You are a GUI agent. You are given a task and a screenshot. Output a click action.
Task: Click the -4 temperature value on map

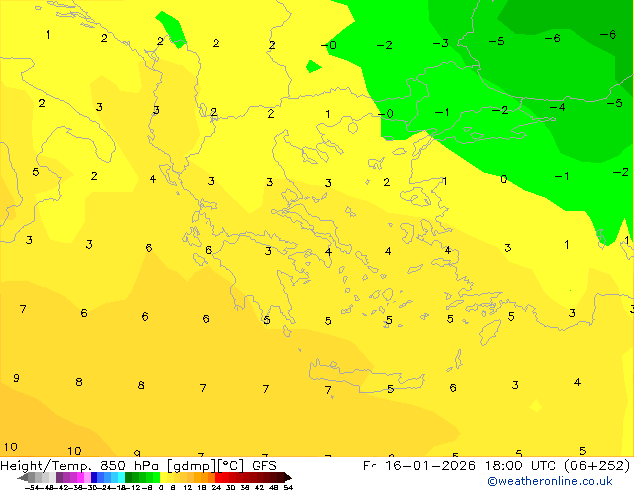point(557,107)
